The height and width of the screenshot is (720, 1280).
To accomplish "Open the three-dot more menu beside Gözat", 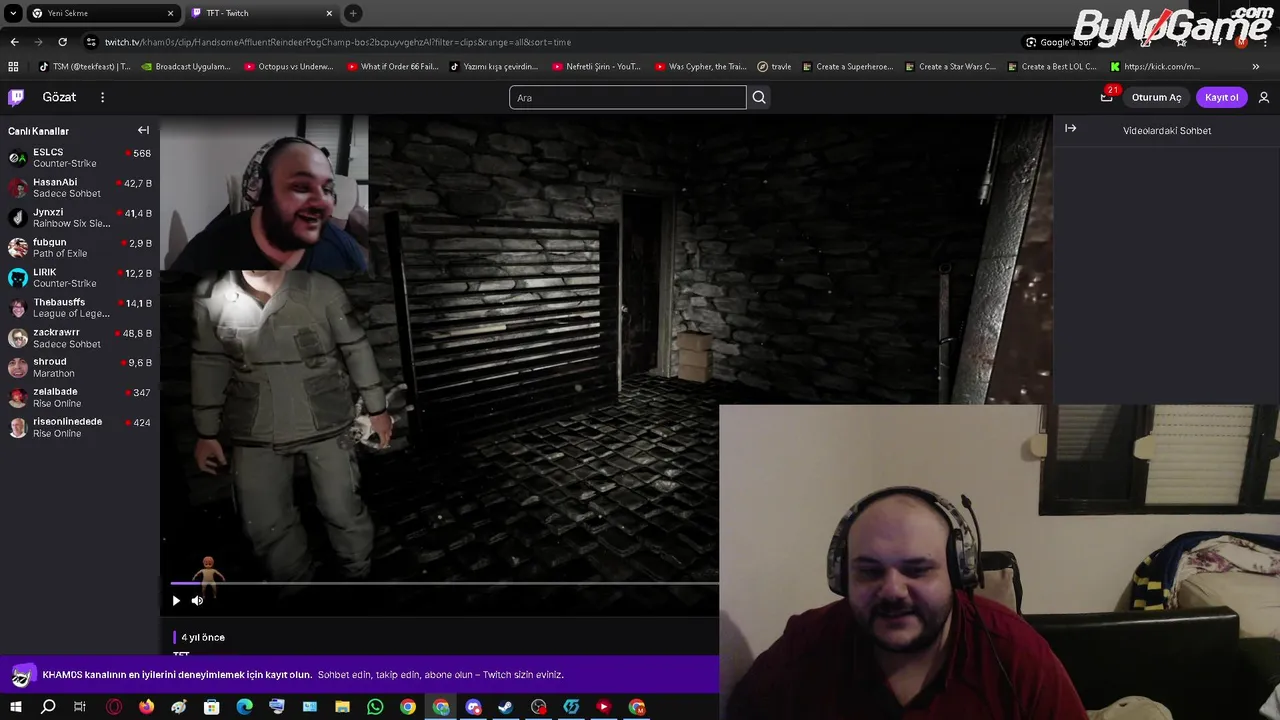I will (102, 97).
